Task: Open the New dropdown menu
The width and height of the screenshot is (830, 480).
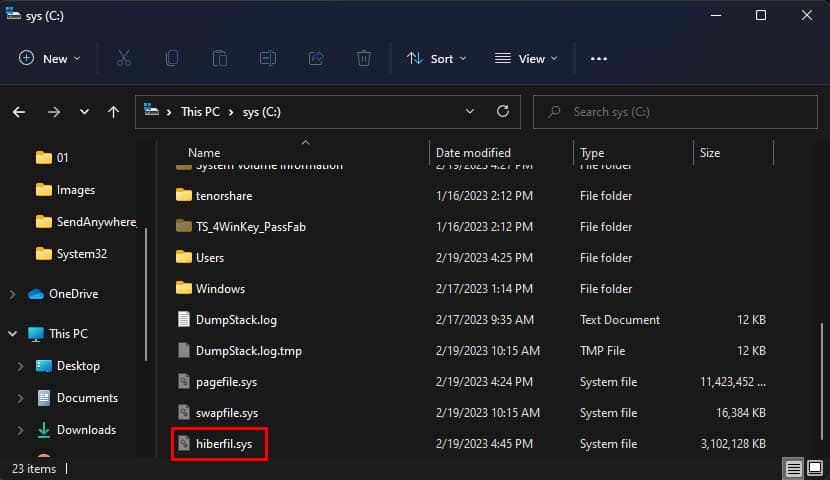Action: [49, 58]
